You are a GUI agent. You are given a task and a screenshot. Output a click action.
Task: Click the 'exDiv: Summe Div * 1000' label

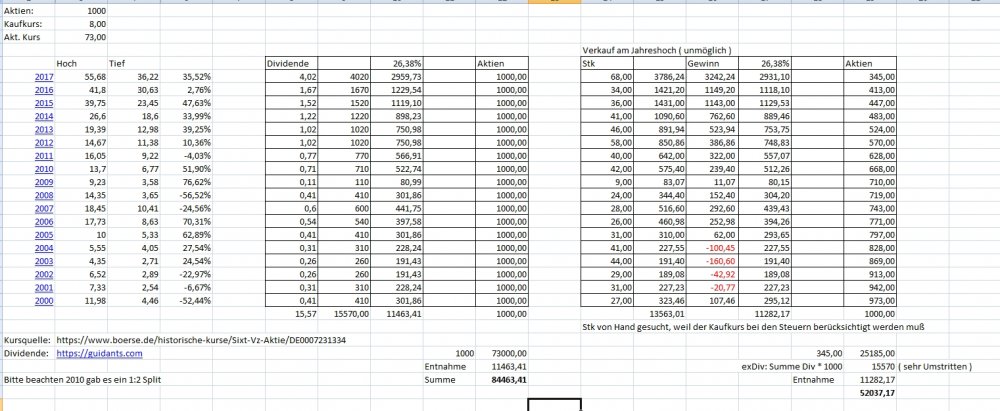(791, 366)
